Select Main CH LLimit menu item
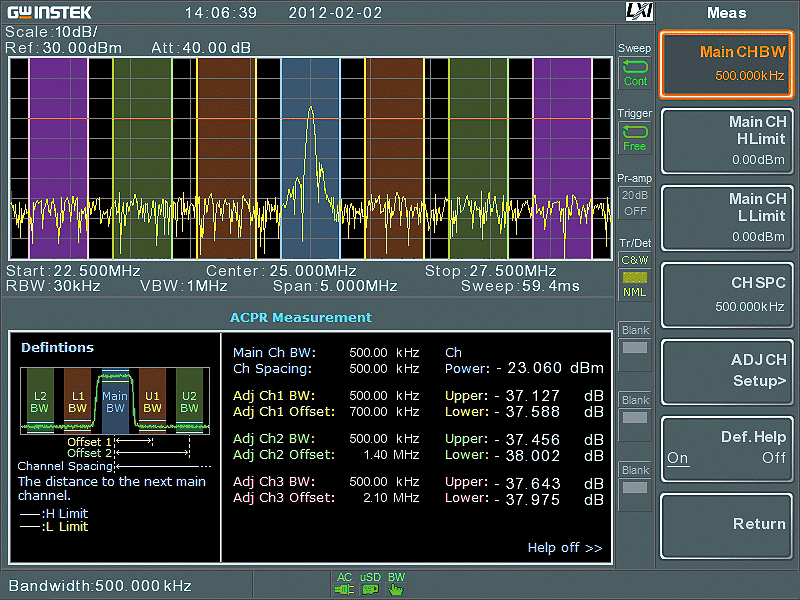 click(x=727, y=217)
